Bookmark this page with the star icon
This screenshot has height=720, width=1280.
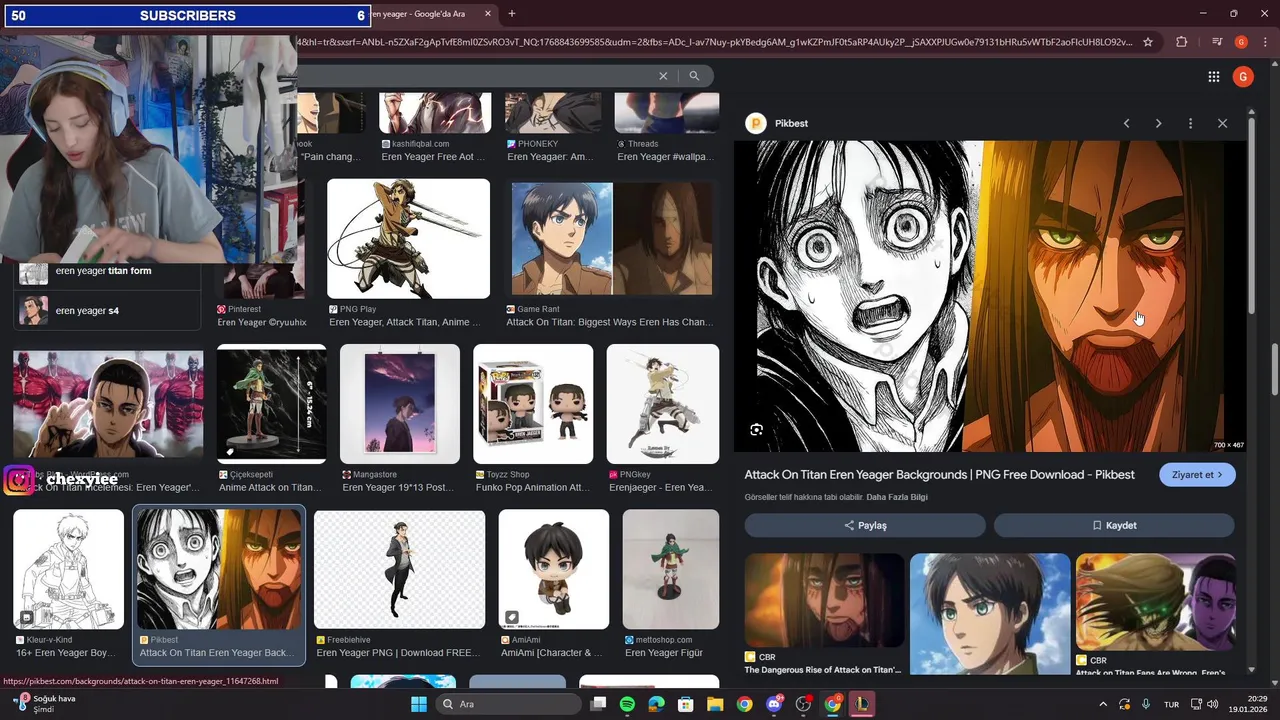click(1148, 42)
